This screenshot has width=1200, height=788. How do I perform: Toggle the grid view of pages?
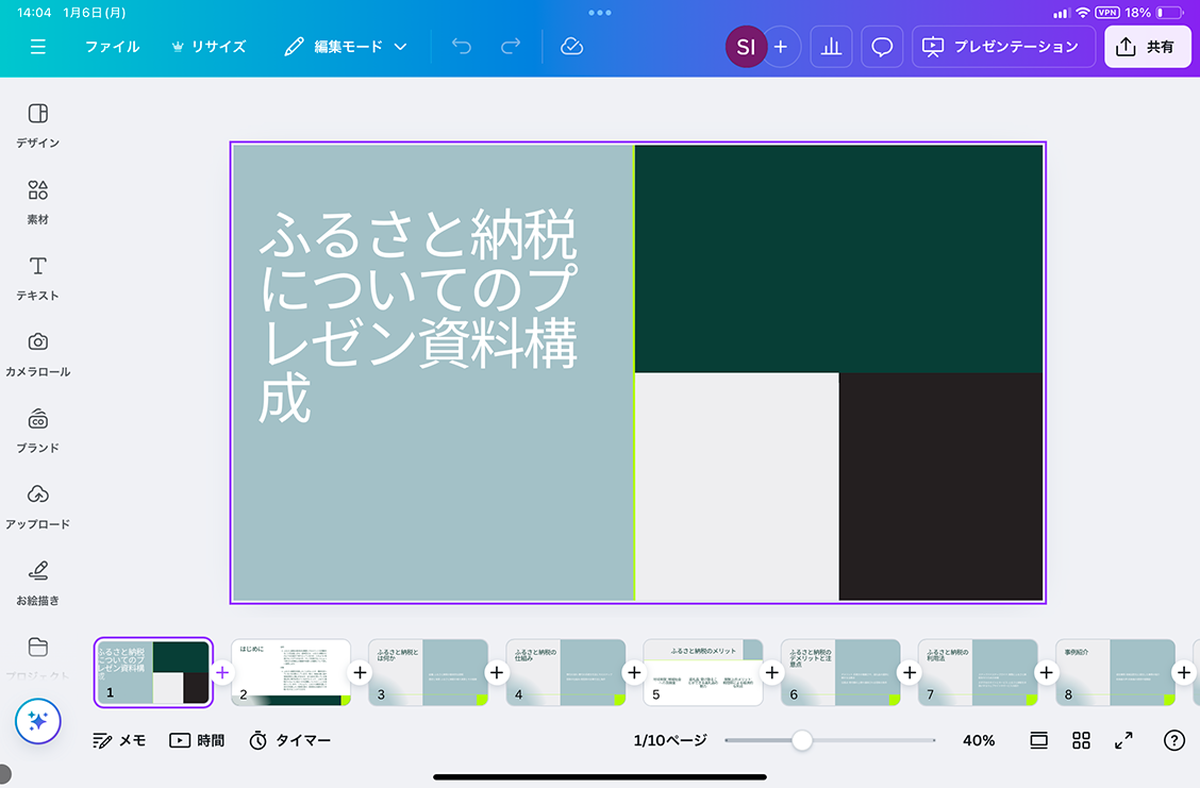[x=1081, y=740]
